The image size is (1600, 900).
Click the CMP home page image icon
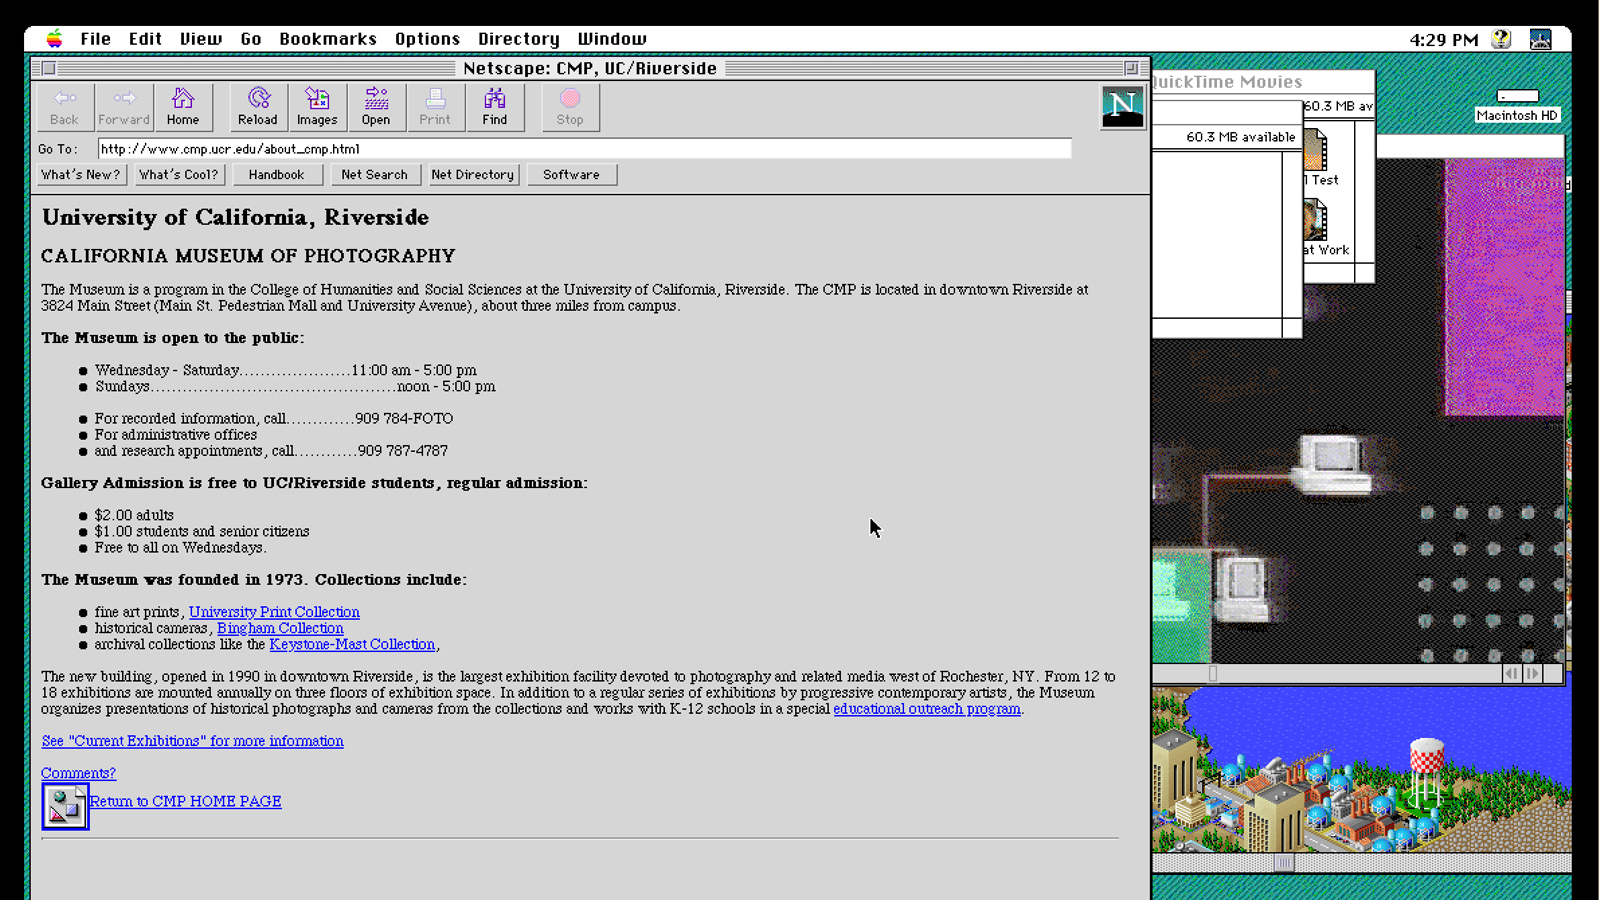click(65, 806)
